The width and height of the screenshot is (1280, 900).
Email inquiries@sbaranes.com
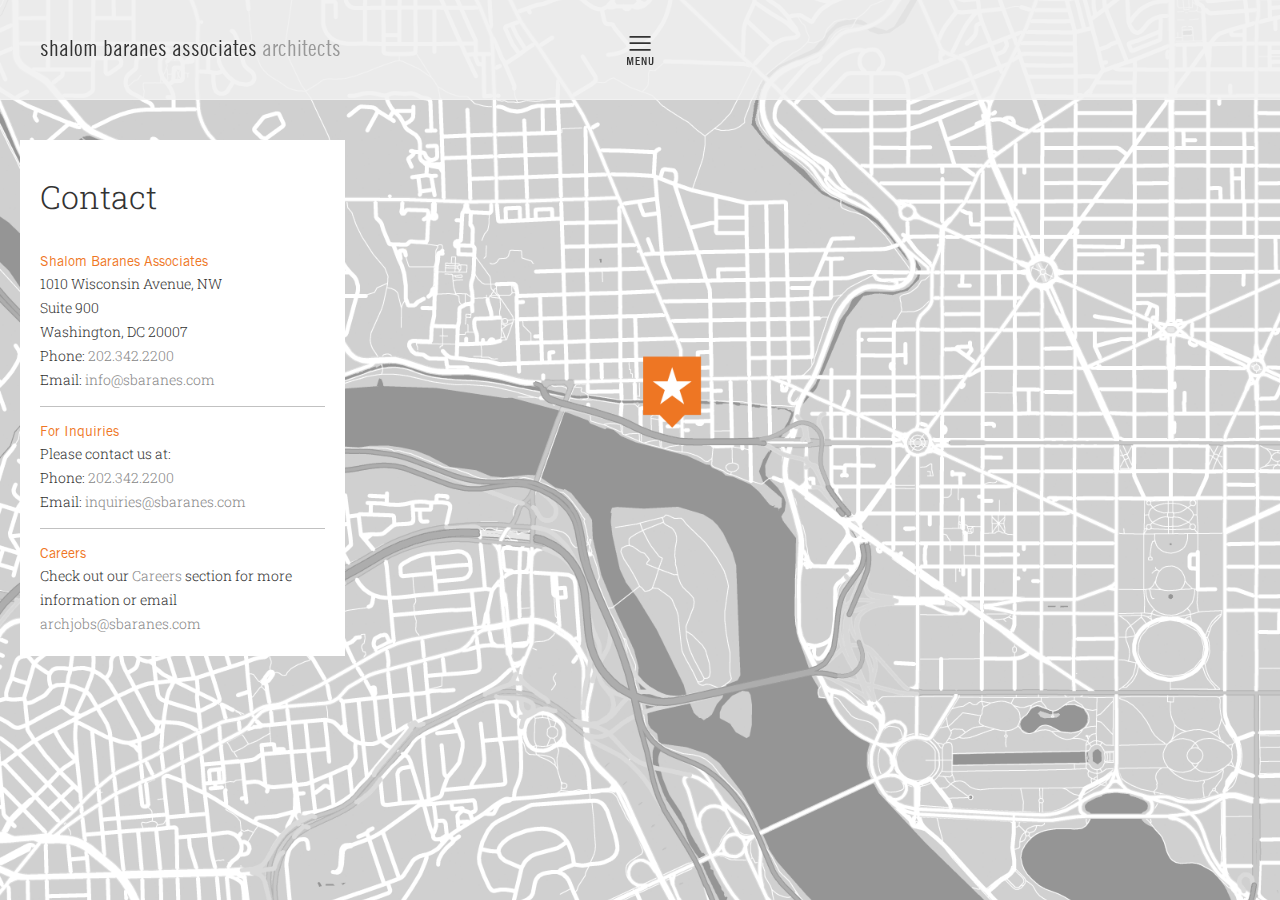165,502
